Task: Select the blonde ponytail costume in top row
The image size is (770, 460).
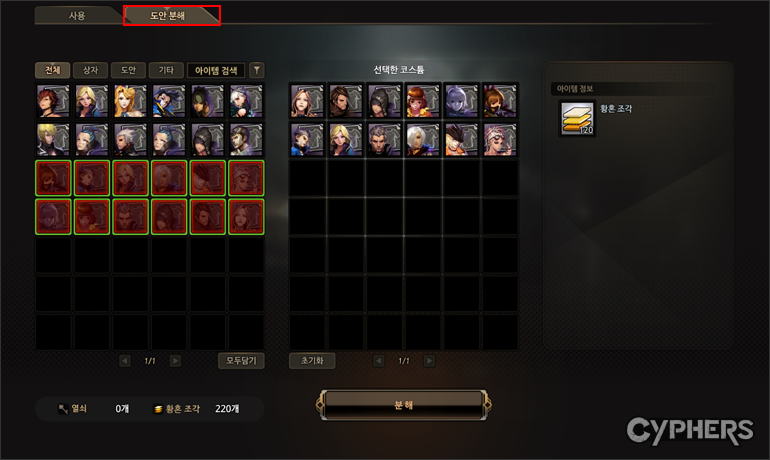Action: click(x=130, y=101)
